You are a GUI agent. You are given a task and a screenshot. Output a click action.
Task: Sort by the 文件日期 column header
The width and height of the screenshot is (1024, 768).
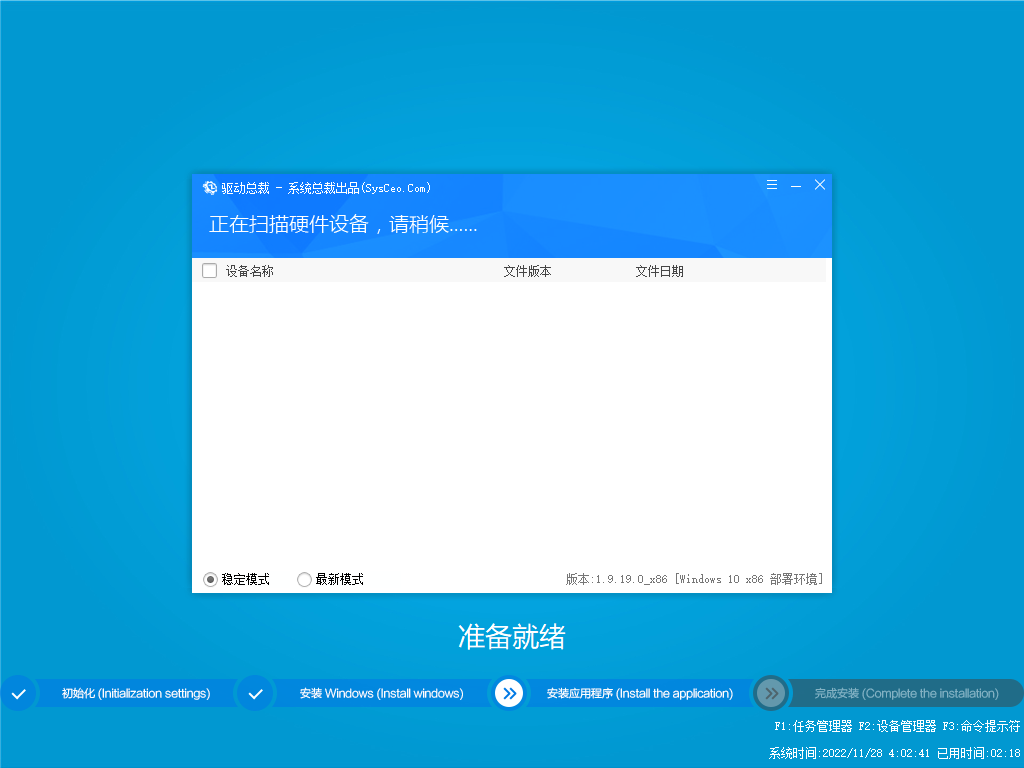[659, 271]
